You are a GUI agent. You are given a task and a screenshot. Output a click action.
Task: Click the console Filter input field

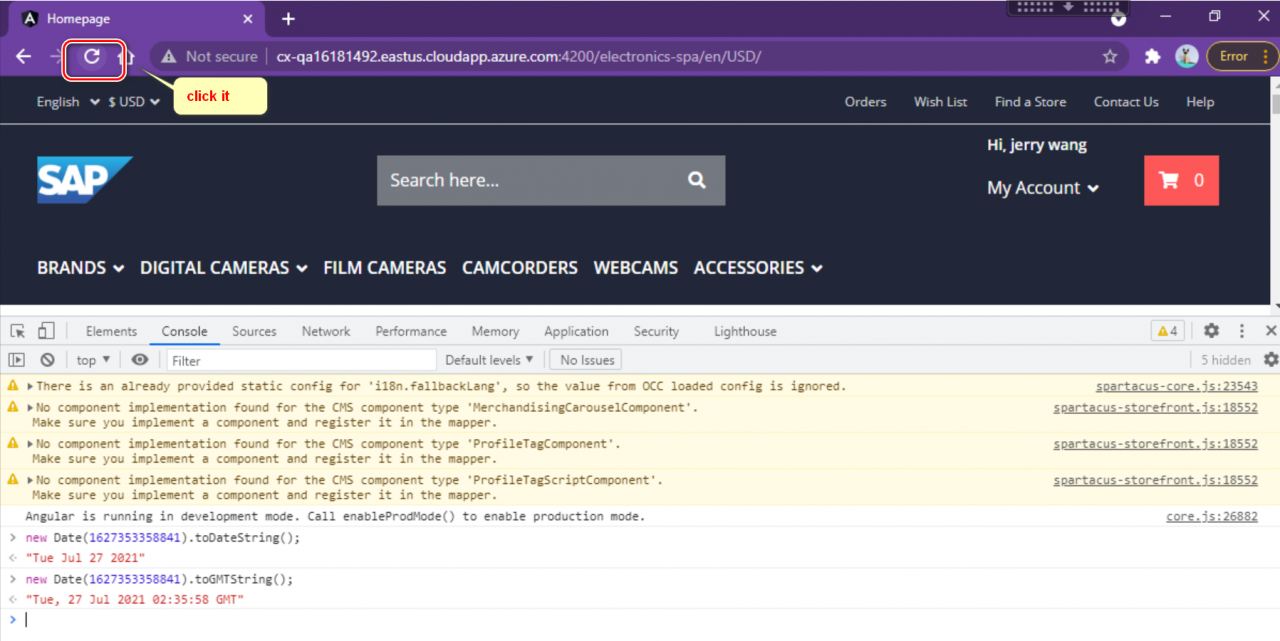coord(301,360)
